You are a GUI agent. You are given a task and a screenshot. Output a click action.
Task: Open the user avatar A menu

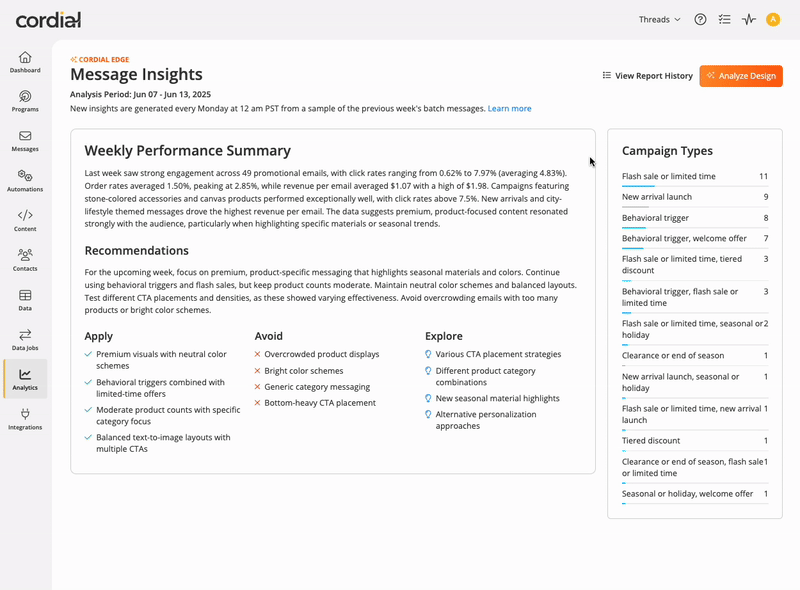773,19
